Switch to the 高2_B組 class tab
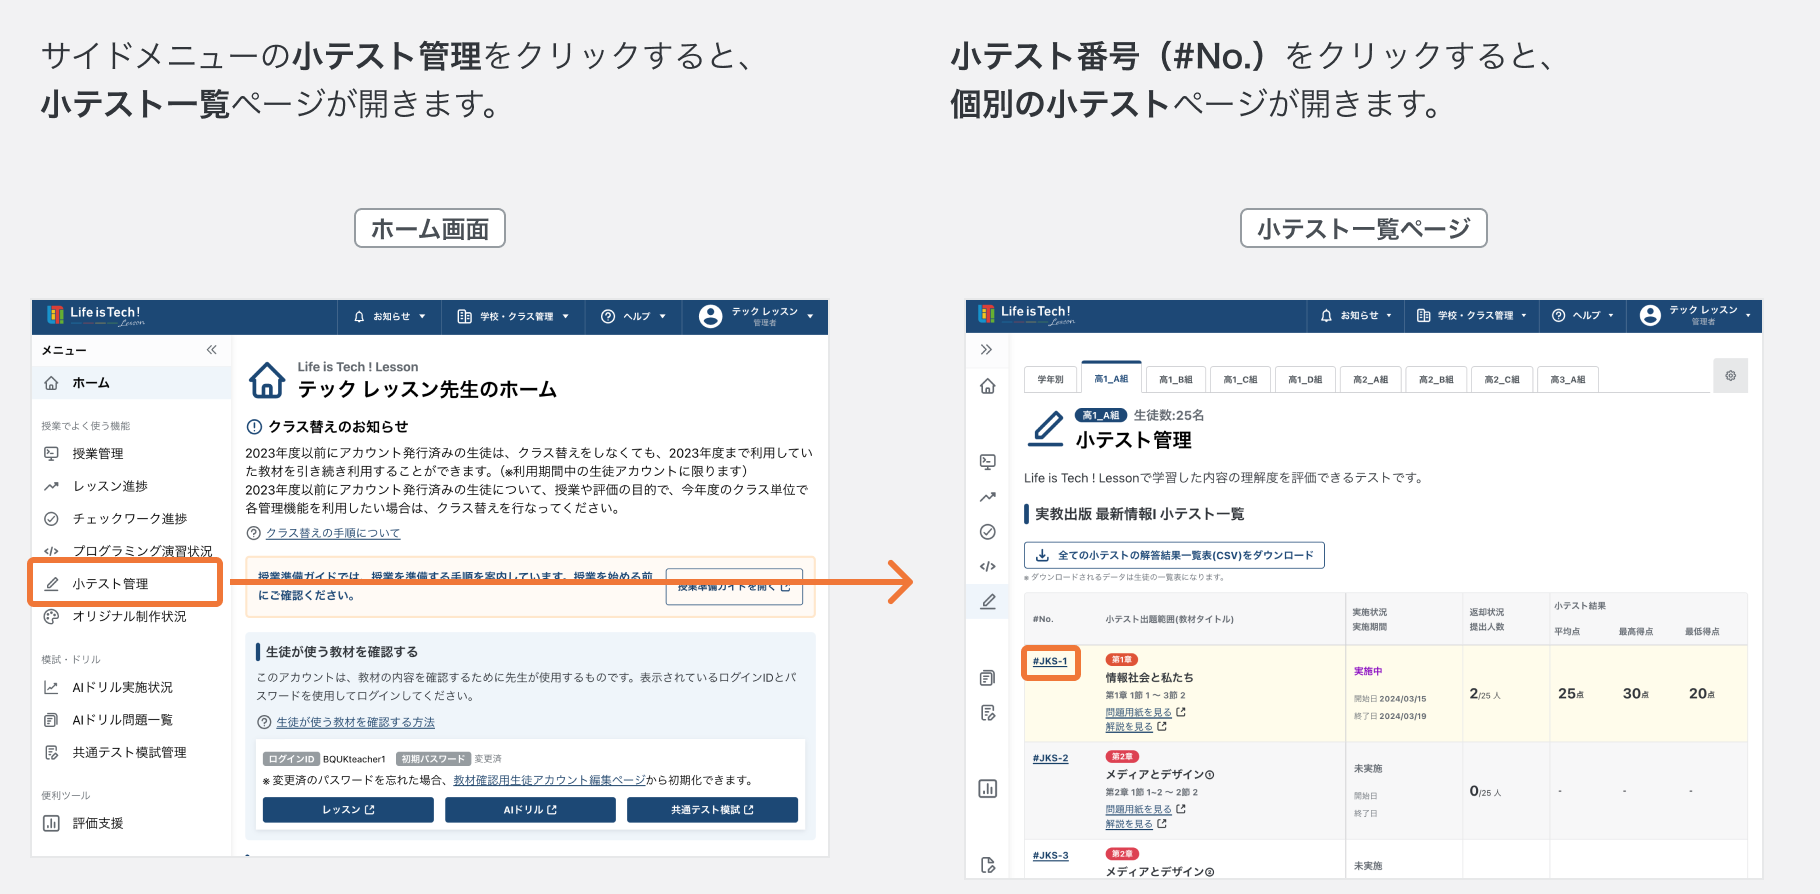1820x894 pixels. click(1436, 380)
